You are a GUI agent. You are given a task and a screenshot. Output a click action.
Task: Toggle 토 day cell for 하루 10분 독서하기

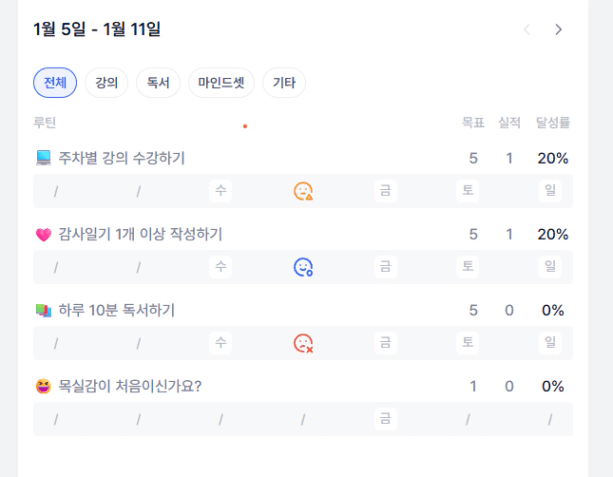point(467,343)
